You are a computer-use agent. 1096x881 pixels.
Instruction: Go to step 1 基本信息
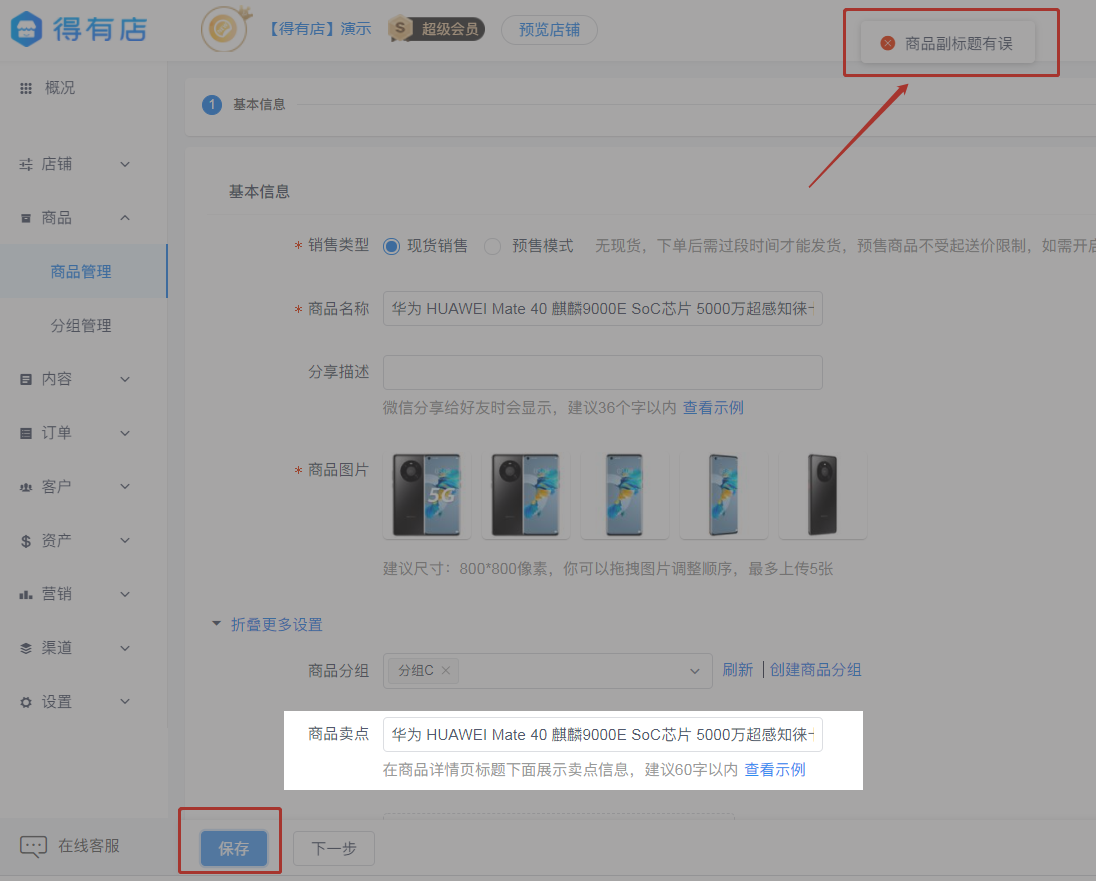point(244,105)
